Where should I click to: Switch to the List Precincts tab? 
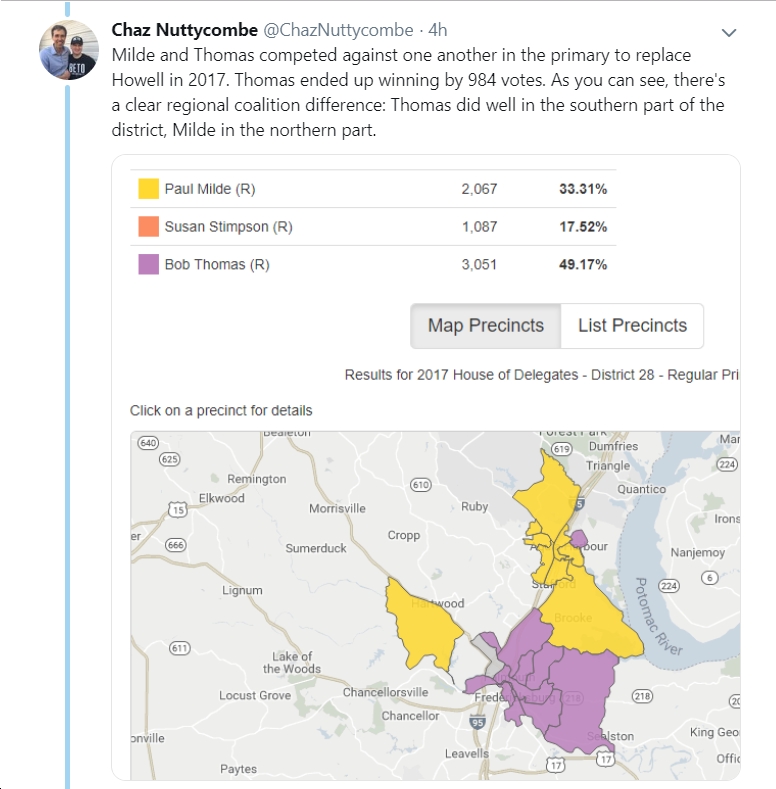coord(632,326)
